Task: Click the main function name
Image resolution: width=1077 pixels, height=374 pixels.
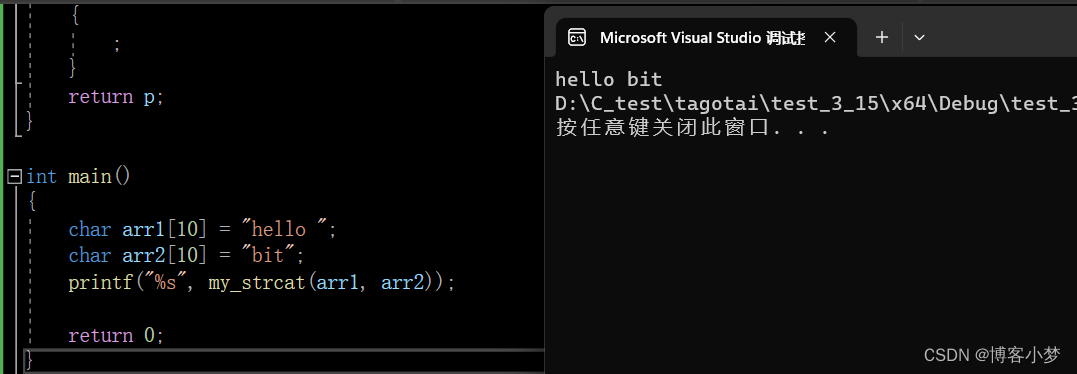Action: 90,177
